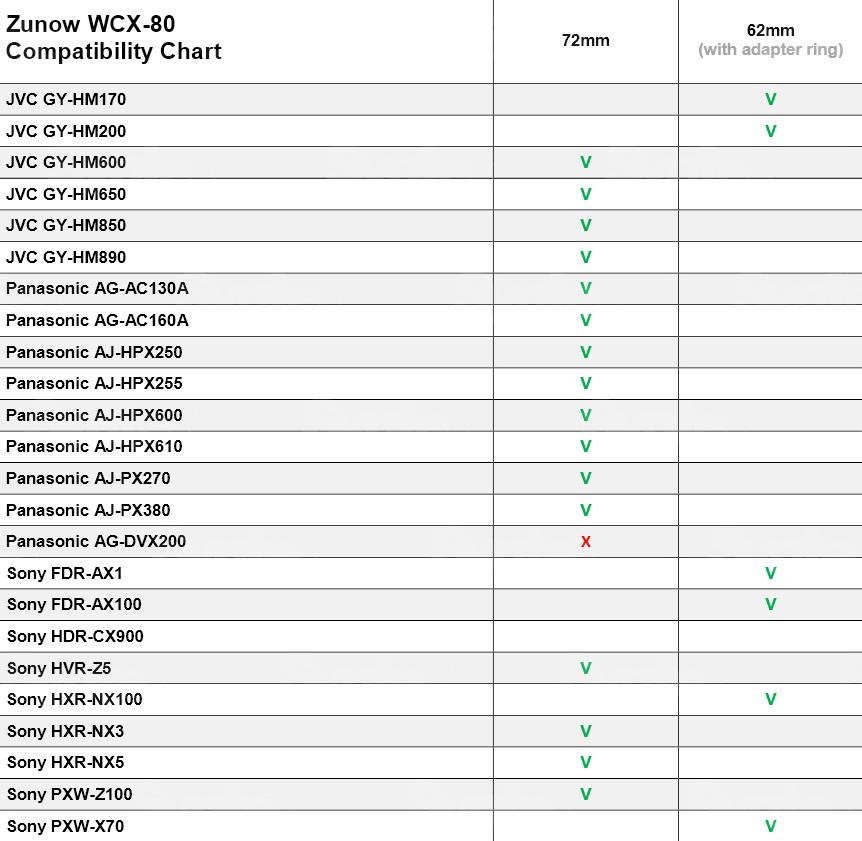Click the Sony HVR-Z5 green check mark
Viewport: 862px width, 841px height.
click(586, 668)
